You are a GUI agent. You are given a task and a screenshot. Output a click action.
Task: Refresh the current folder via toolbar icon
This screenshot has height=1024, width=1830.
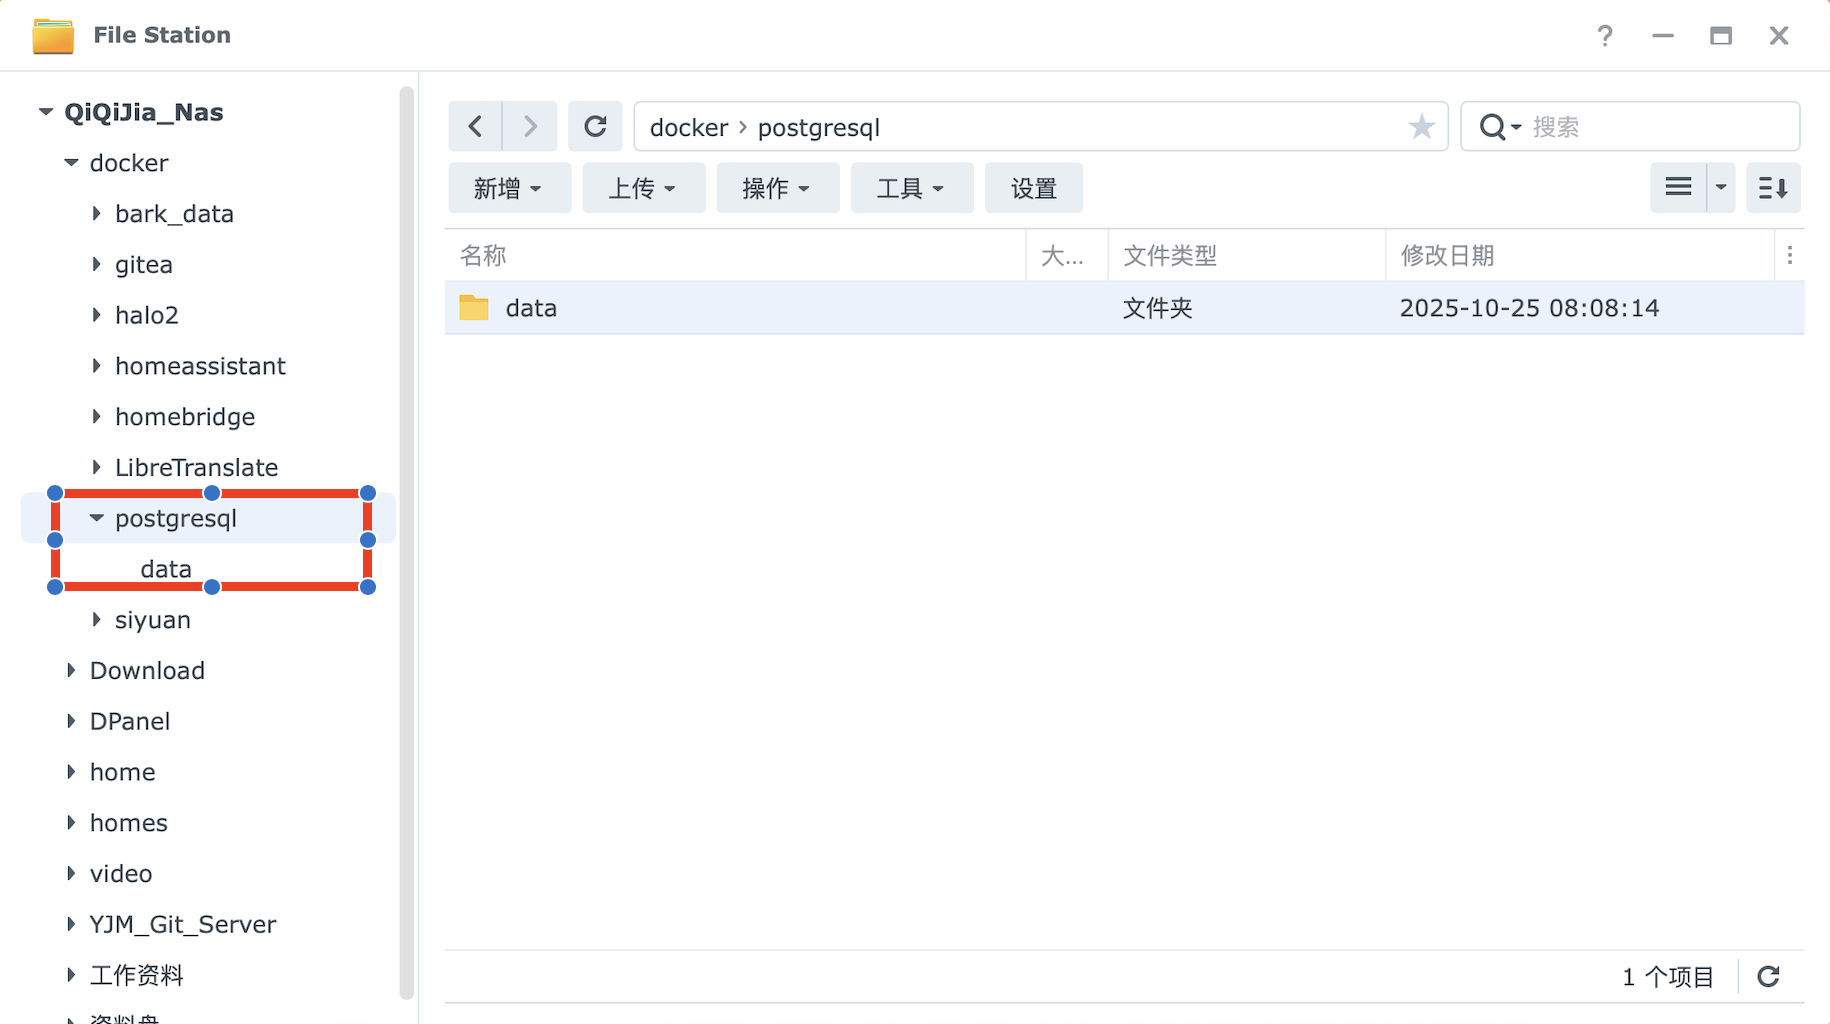coord(595,127)
